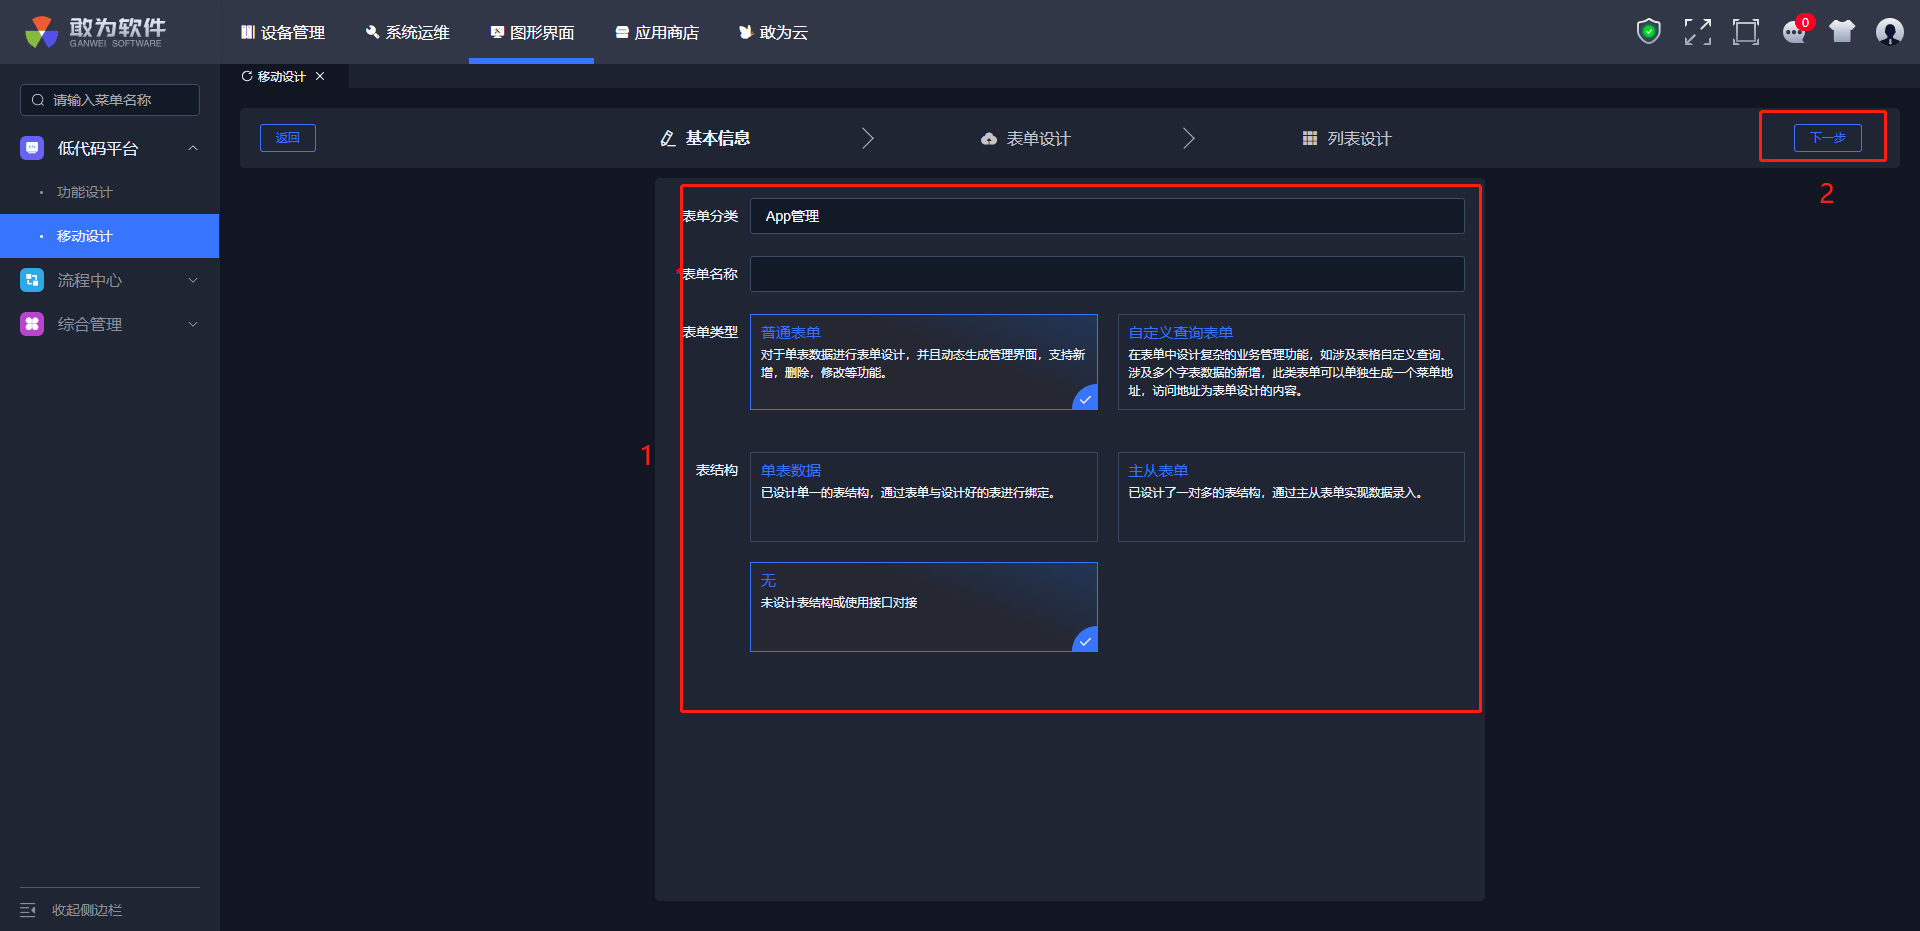Image resolution: width=1920 pixels, height=931 pixels.
Task: Go to the 表单设计 step
Action: tap(1026, 139)
